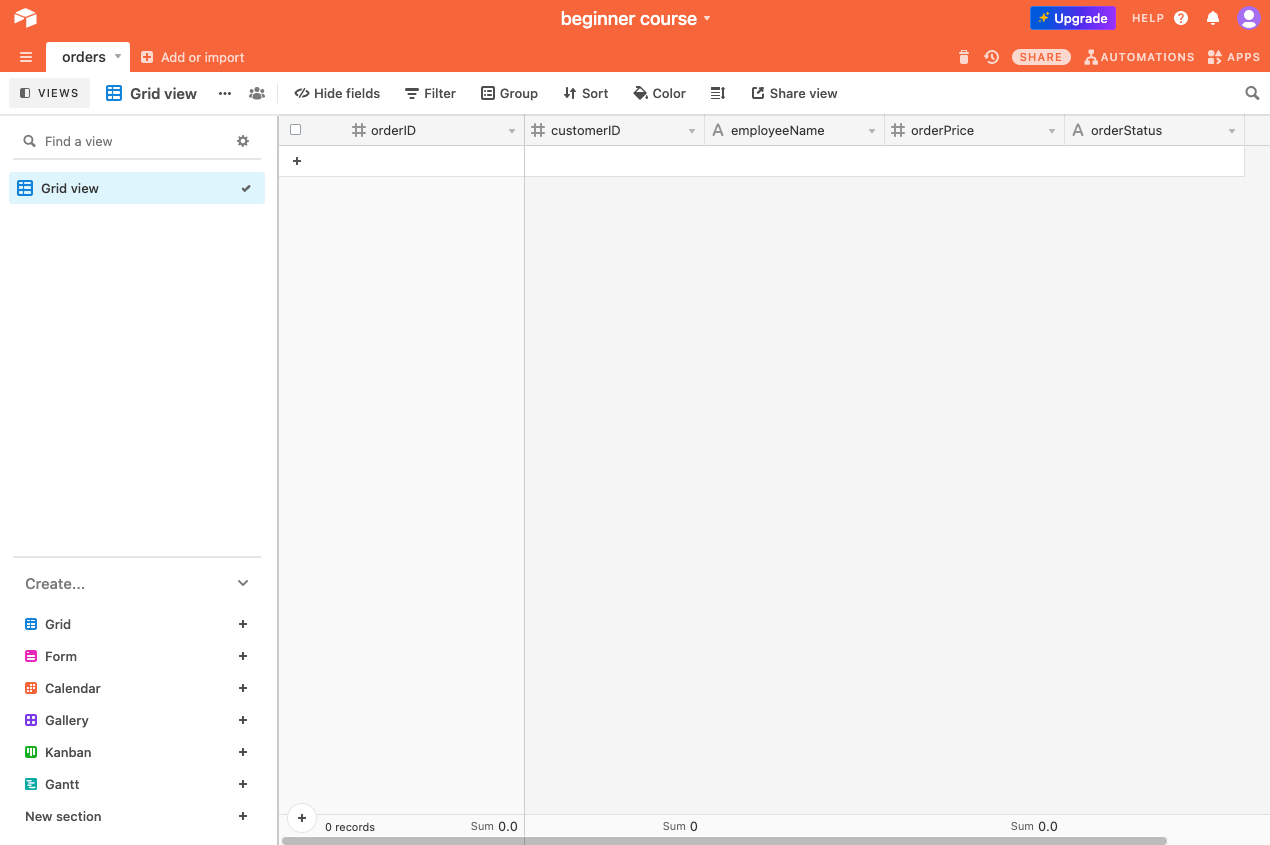Adjust row height via the toolbar icon
Screen dimensions: 1270x845
pos(718,93)
